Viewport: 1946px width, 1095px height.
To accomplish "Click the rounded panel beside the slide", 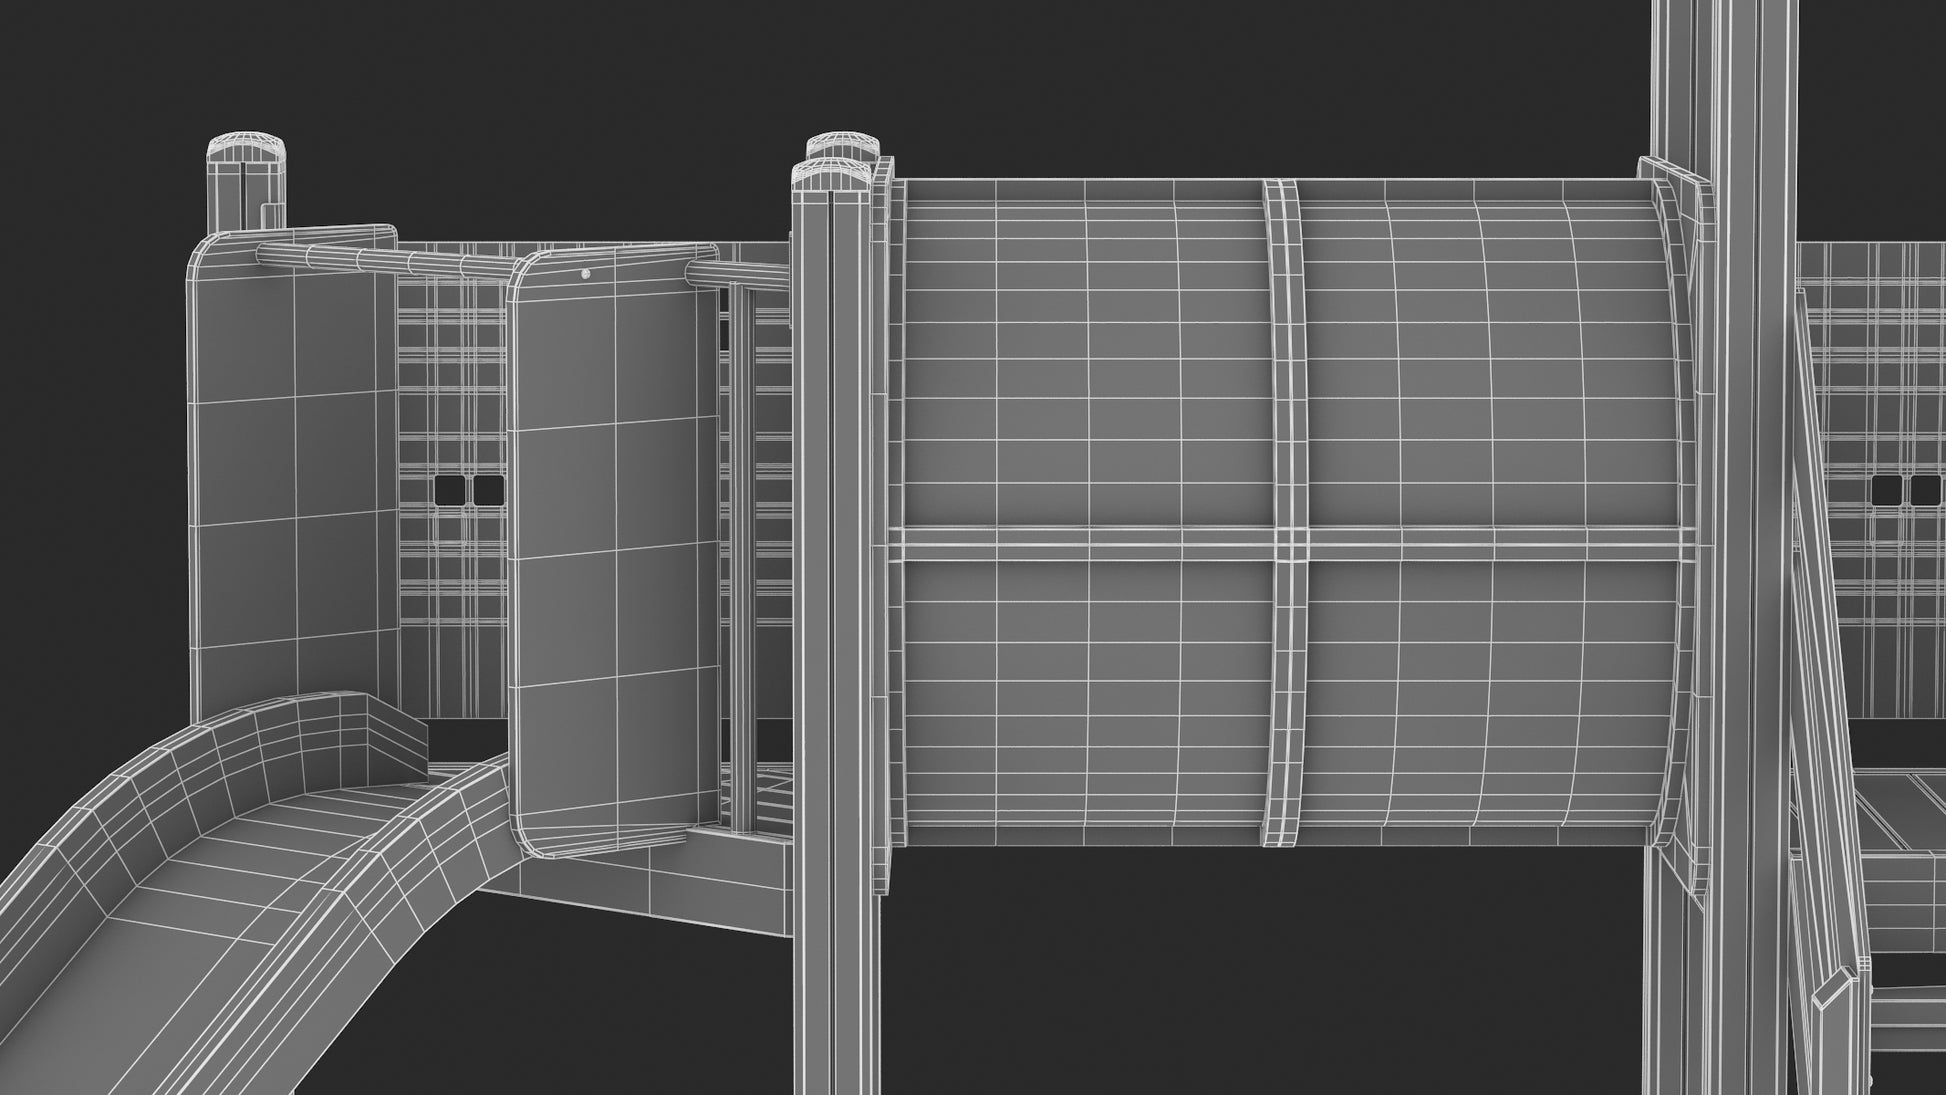I will coord(615,550).
